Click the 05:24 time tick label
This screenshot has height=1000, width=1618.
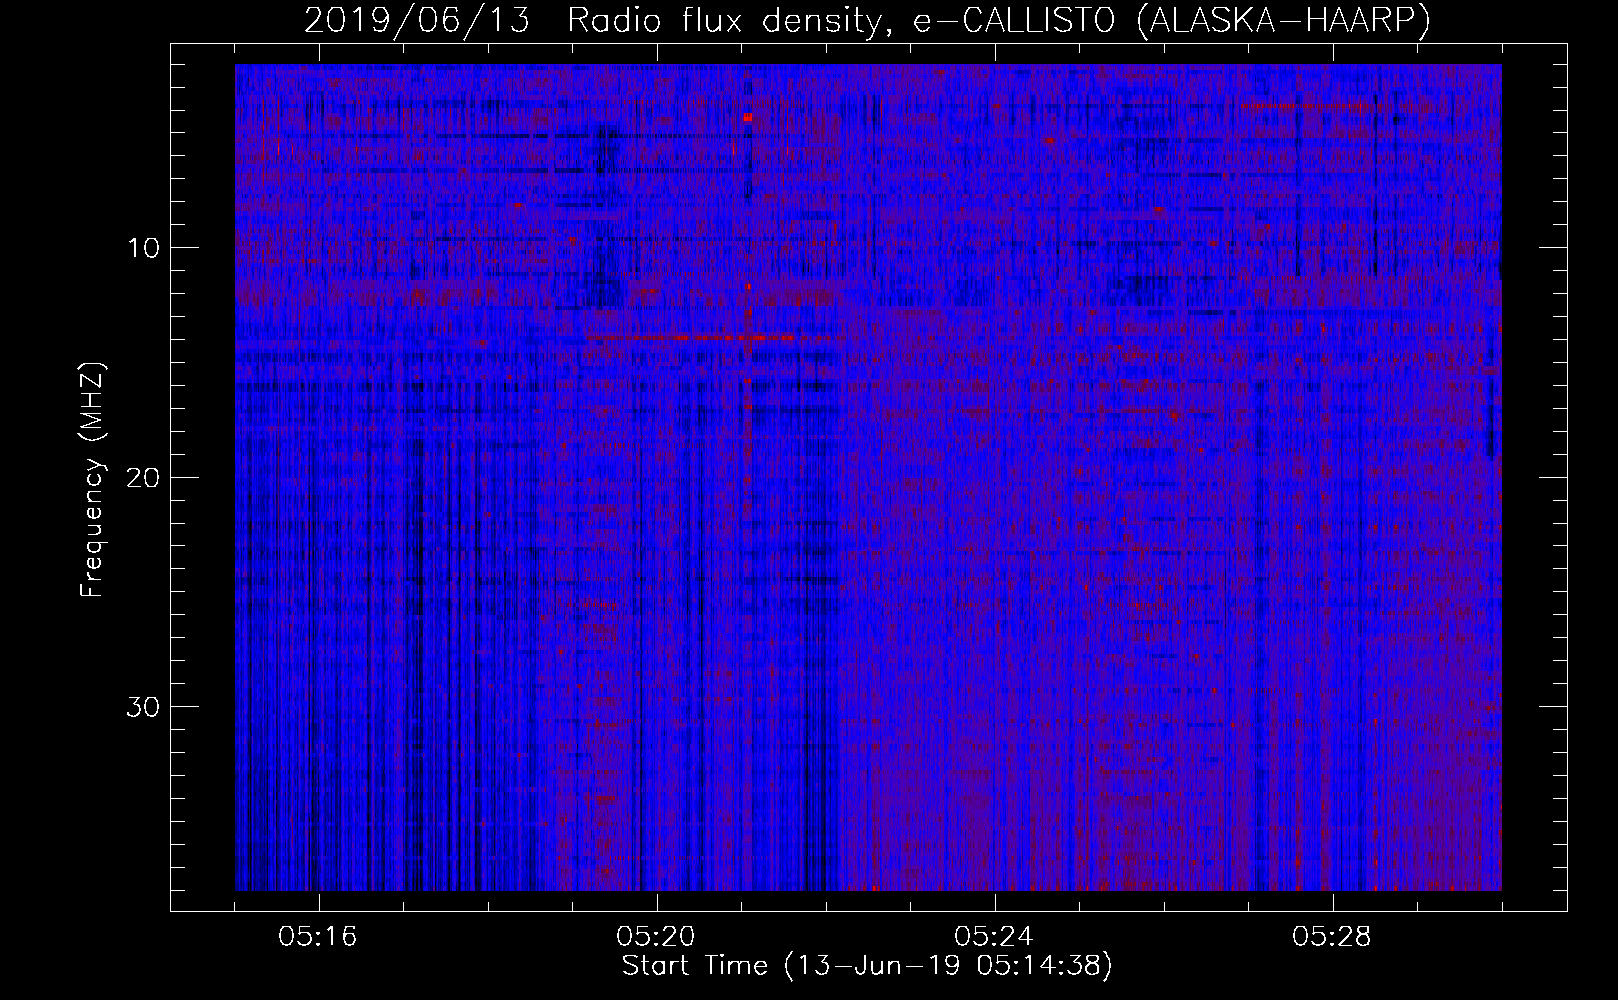[994, 937]
